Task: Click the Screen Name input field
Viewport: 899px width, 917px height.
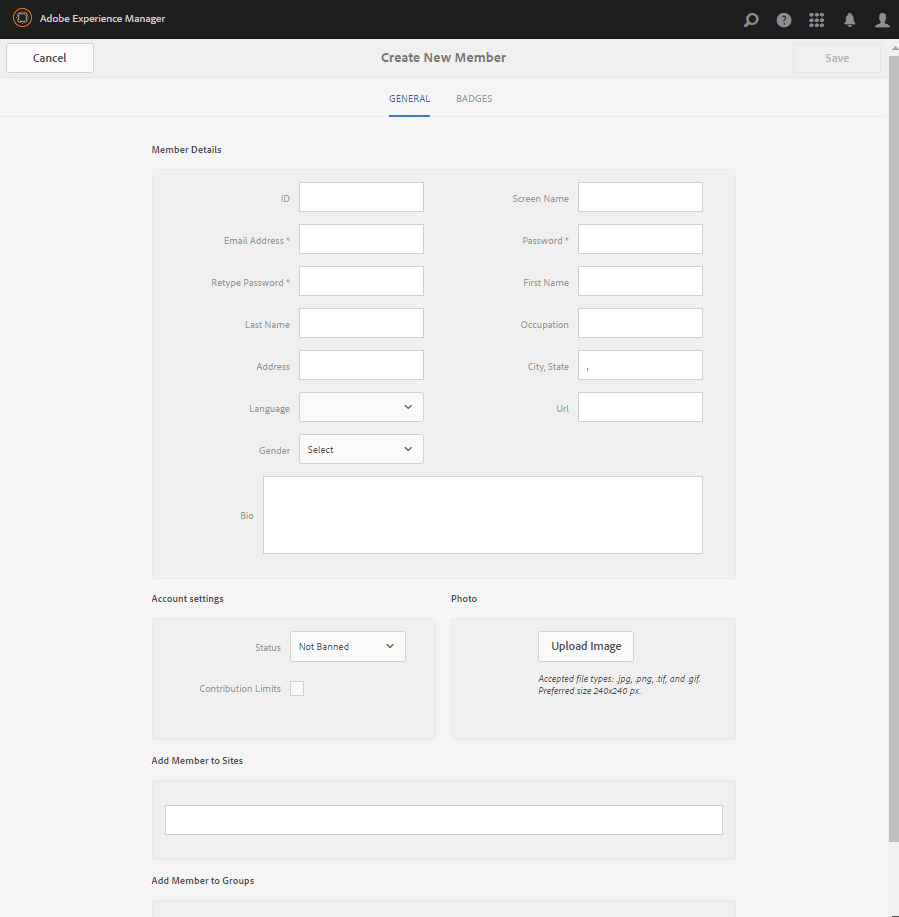Action: point(640,197)
